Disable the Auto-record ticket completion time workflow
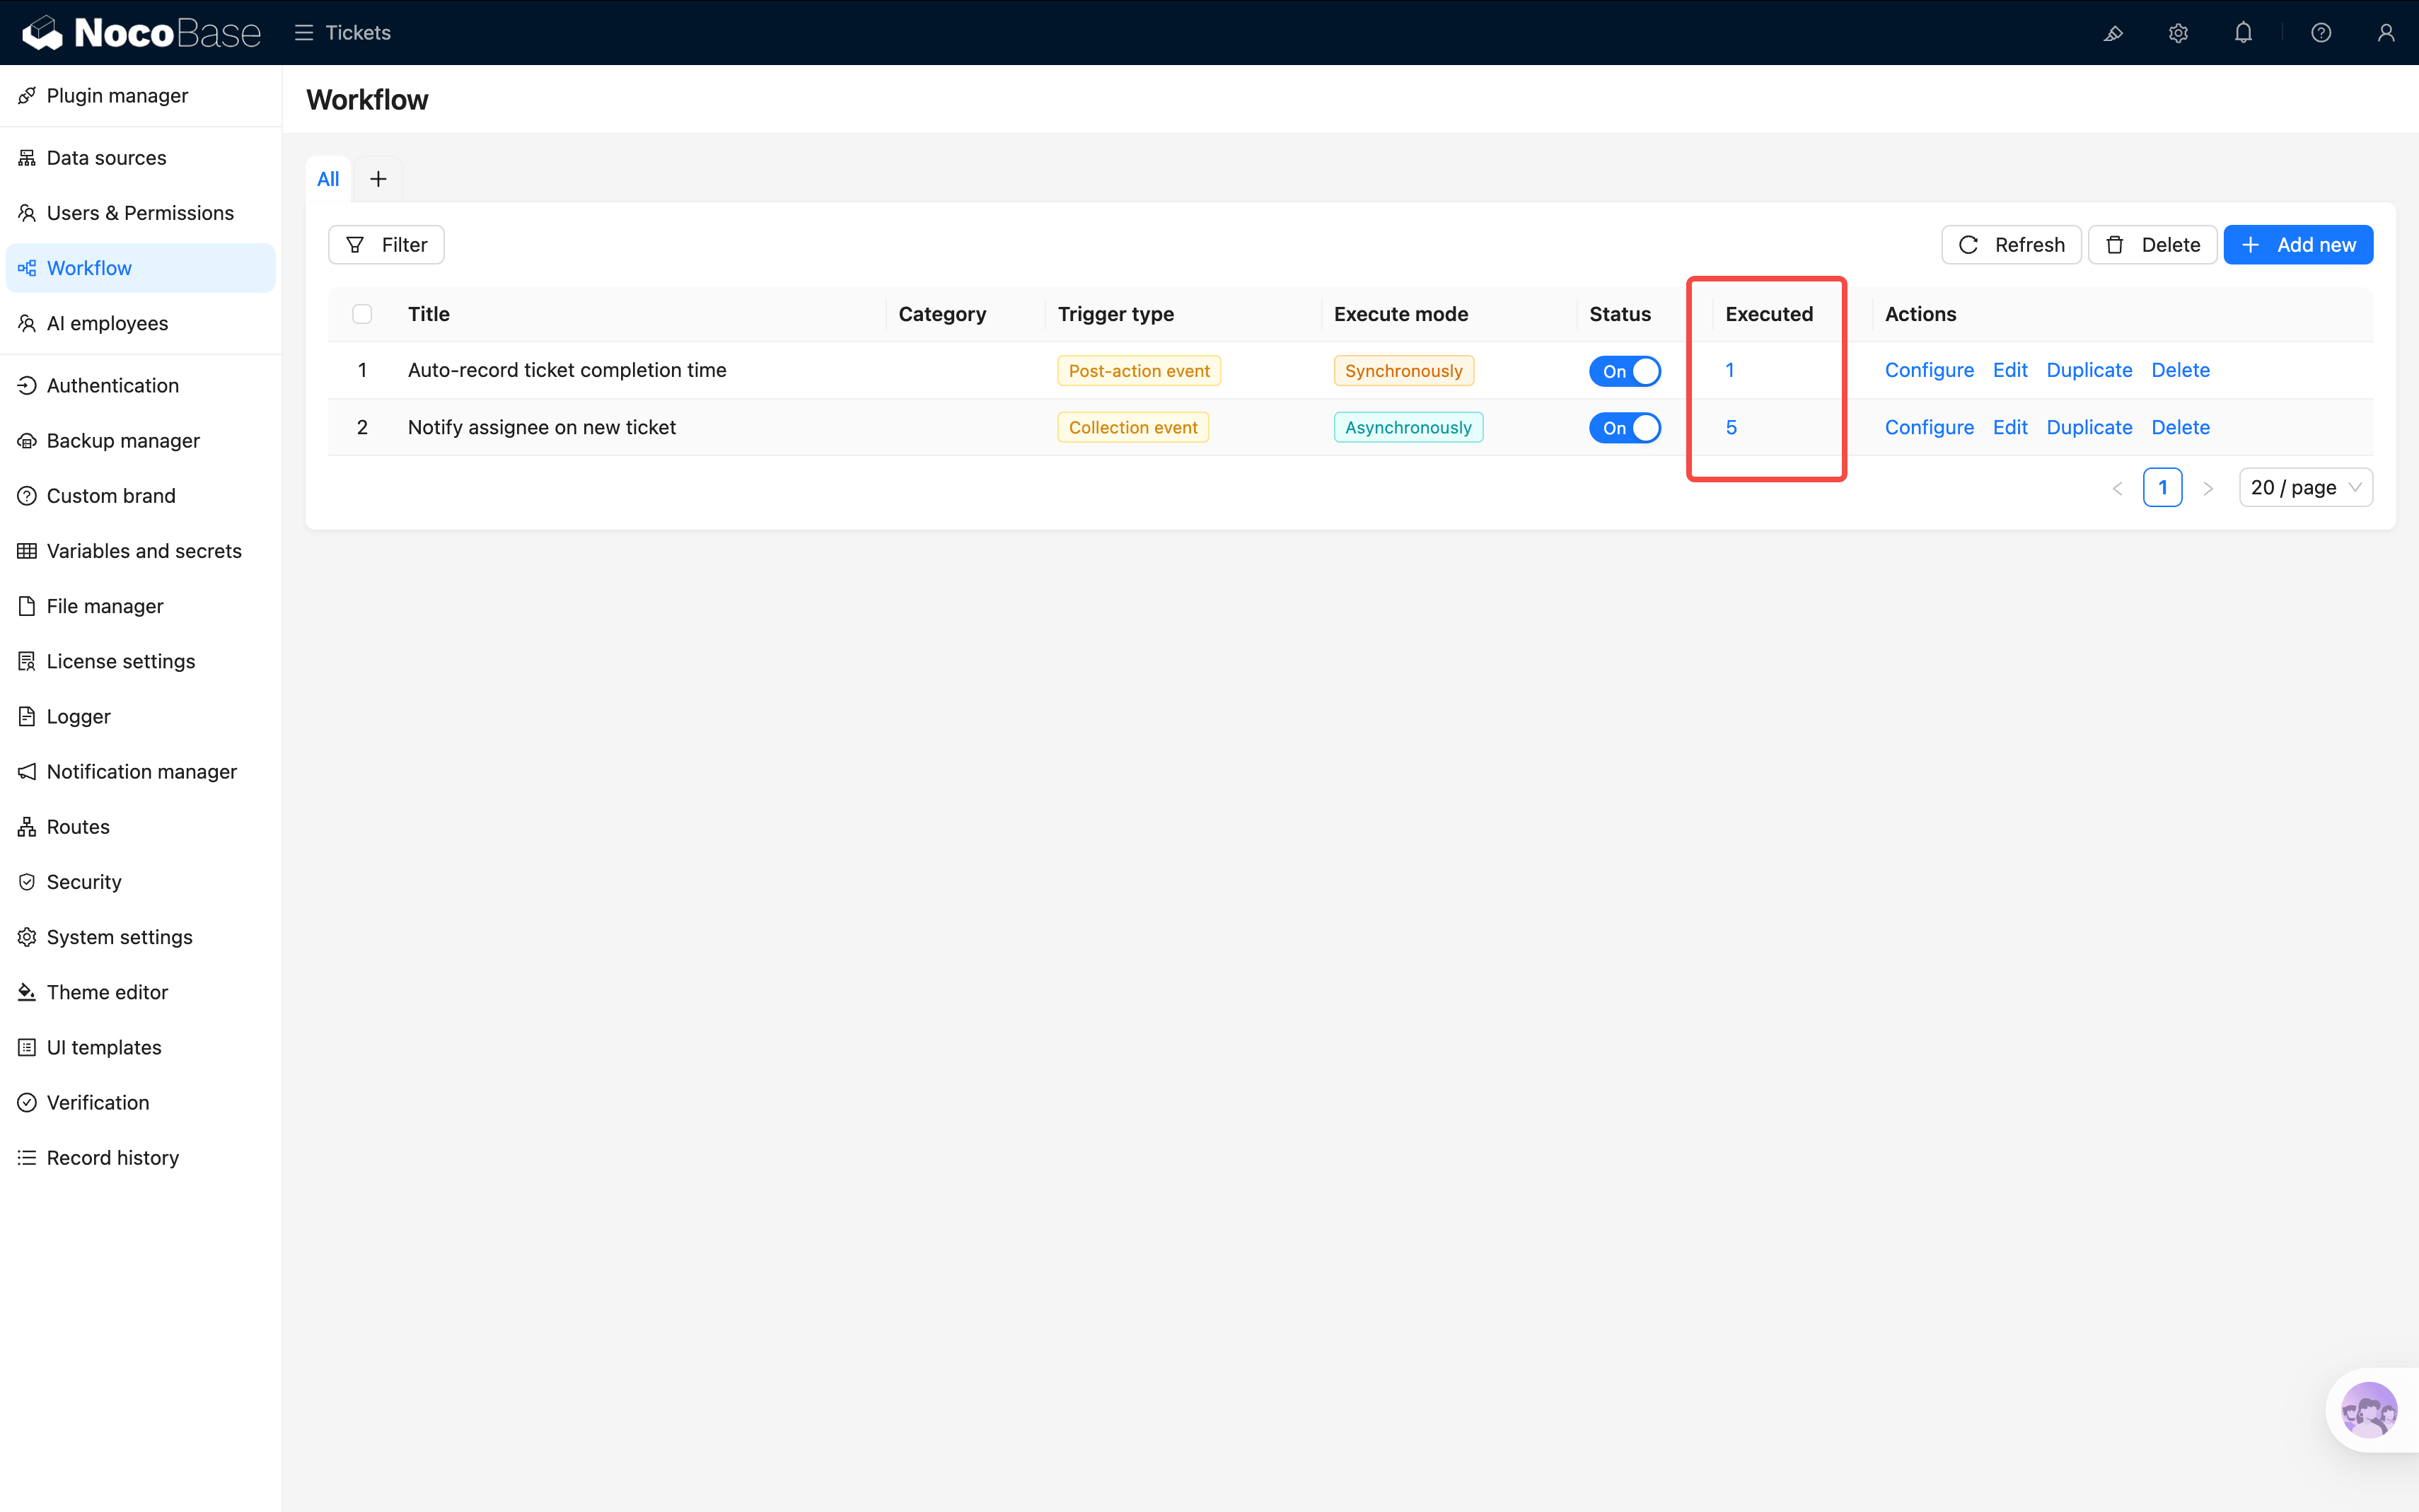 [x=1624, y=370]
